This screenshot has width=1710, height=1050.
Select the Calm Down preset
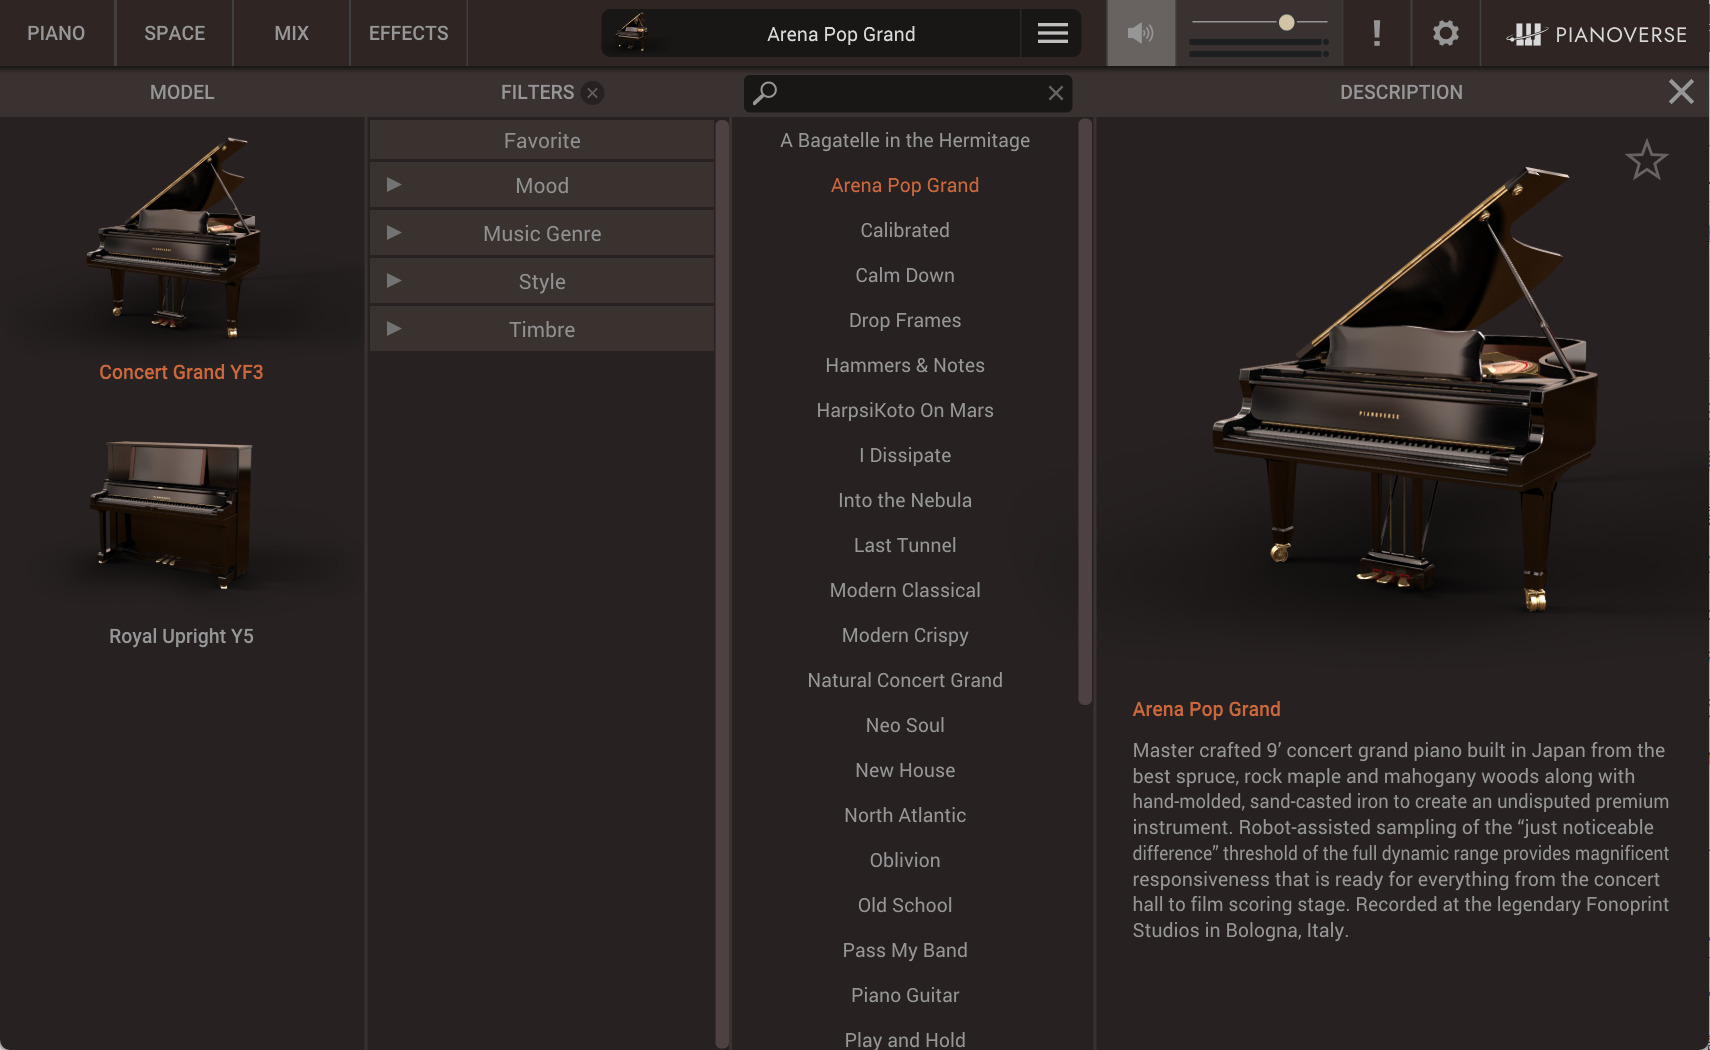point(905,275)
